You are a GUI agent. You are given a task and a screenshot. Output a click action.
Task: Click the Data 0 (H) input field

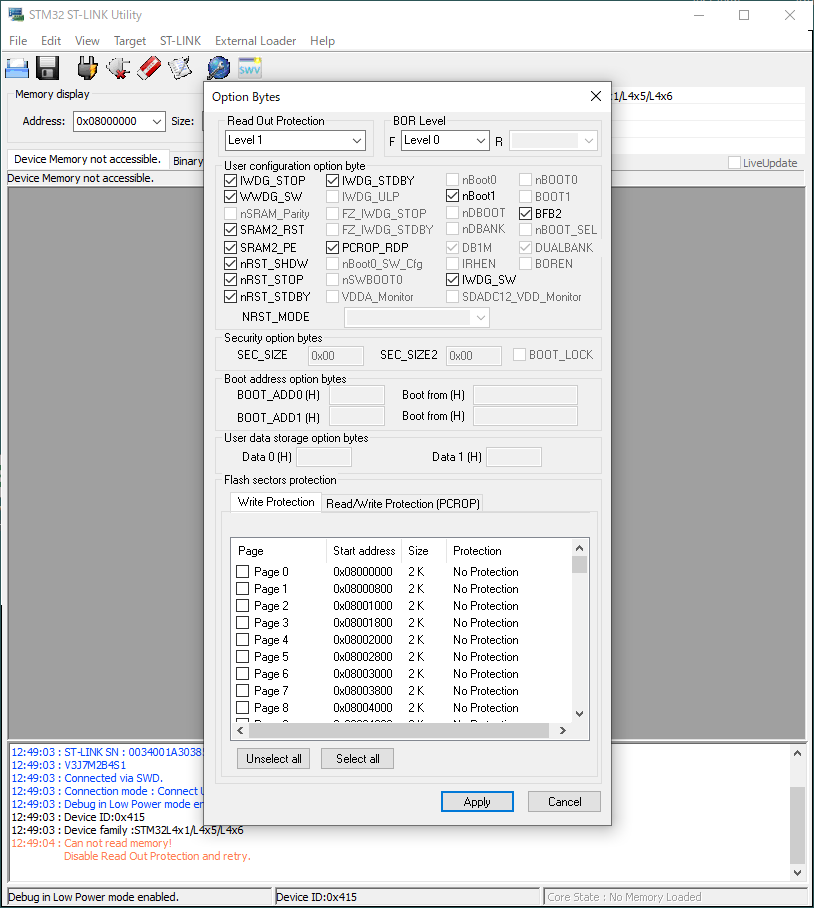pyautogui.click(x=324, y=457)
